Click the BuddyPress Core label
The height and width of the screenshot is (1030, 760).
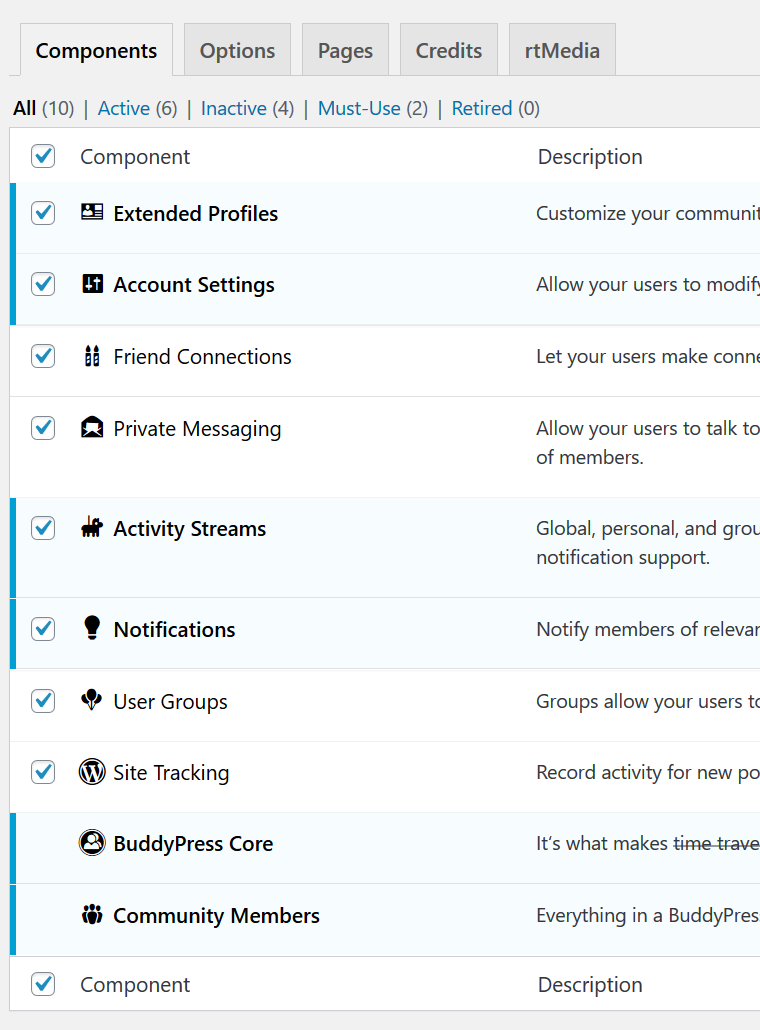tap(193, 843)
